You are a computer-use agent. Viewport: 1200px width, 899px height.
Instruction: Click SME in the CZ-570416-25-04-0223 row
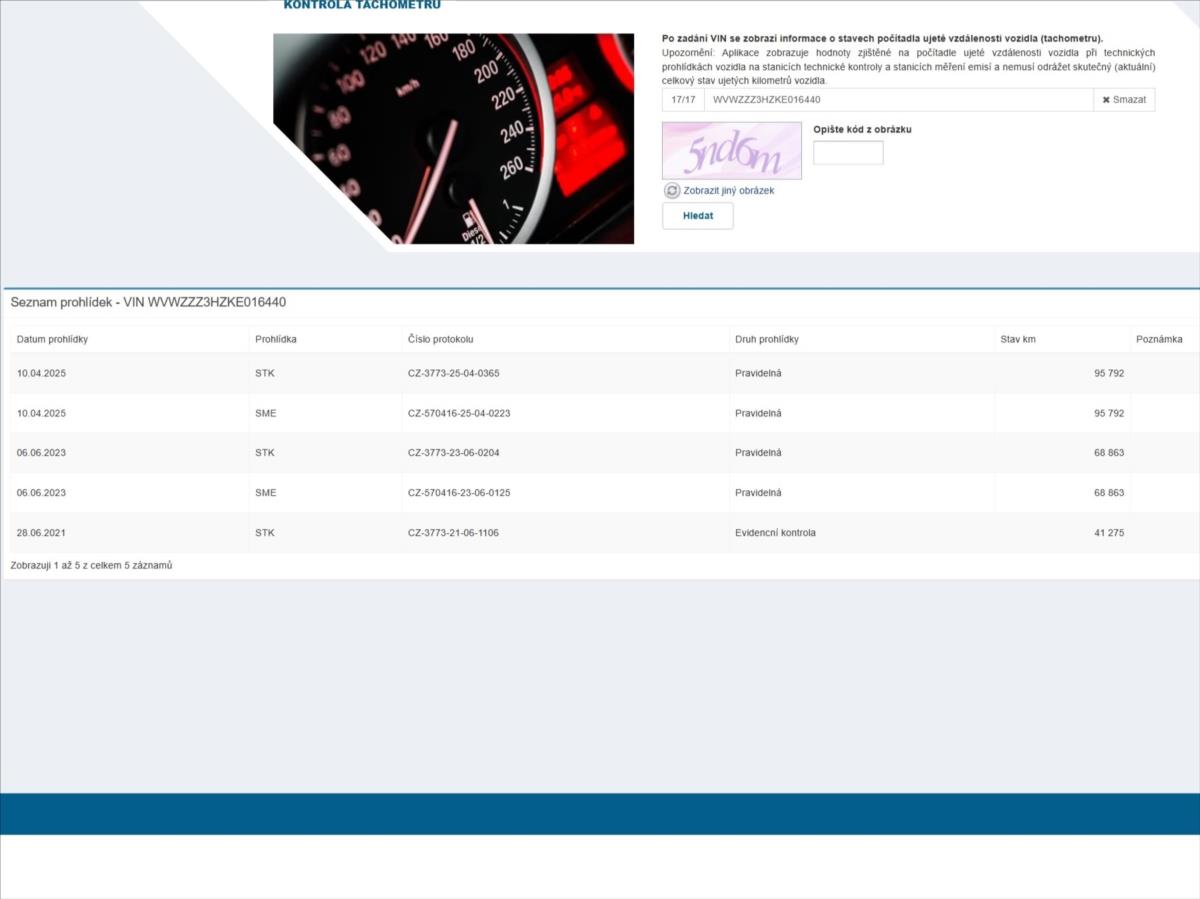(x=266, y=413)
